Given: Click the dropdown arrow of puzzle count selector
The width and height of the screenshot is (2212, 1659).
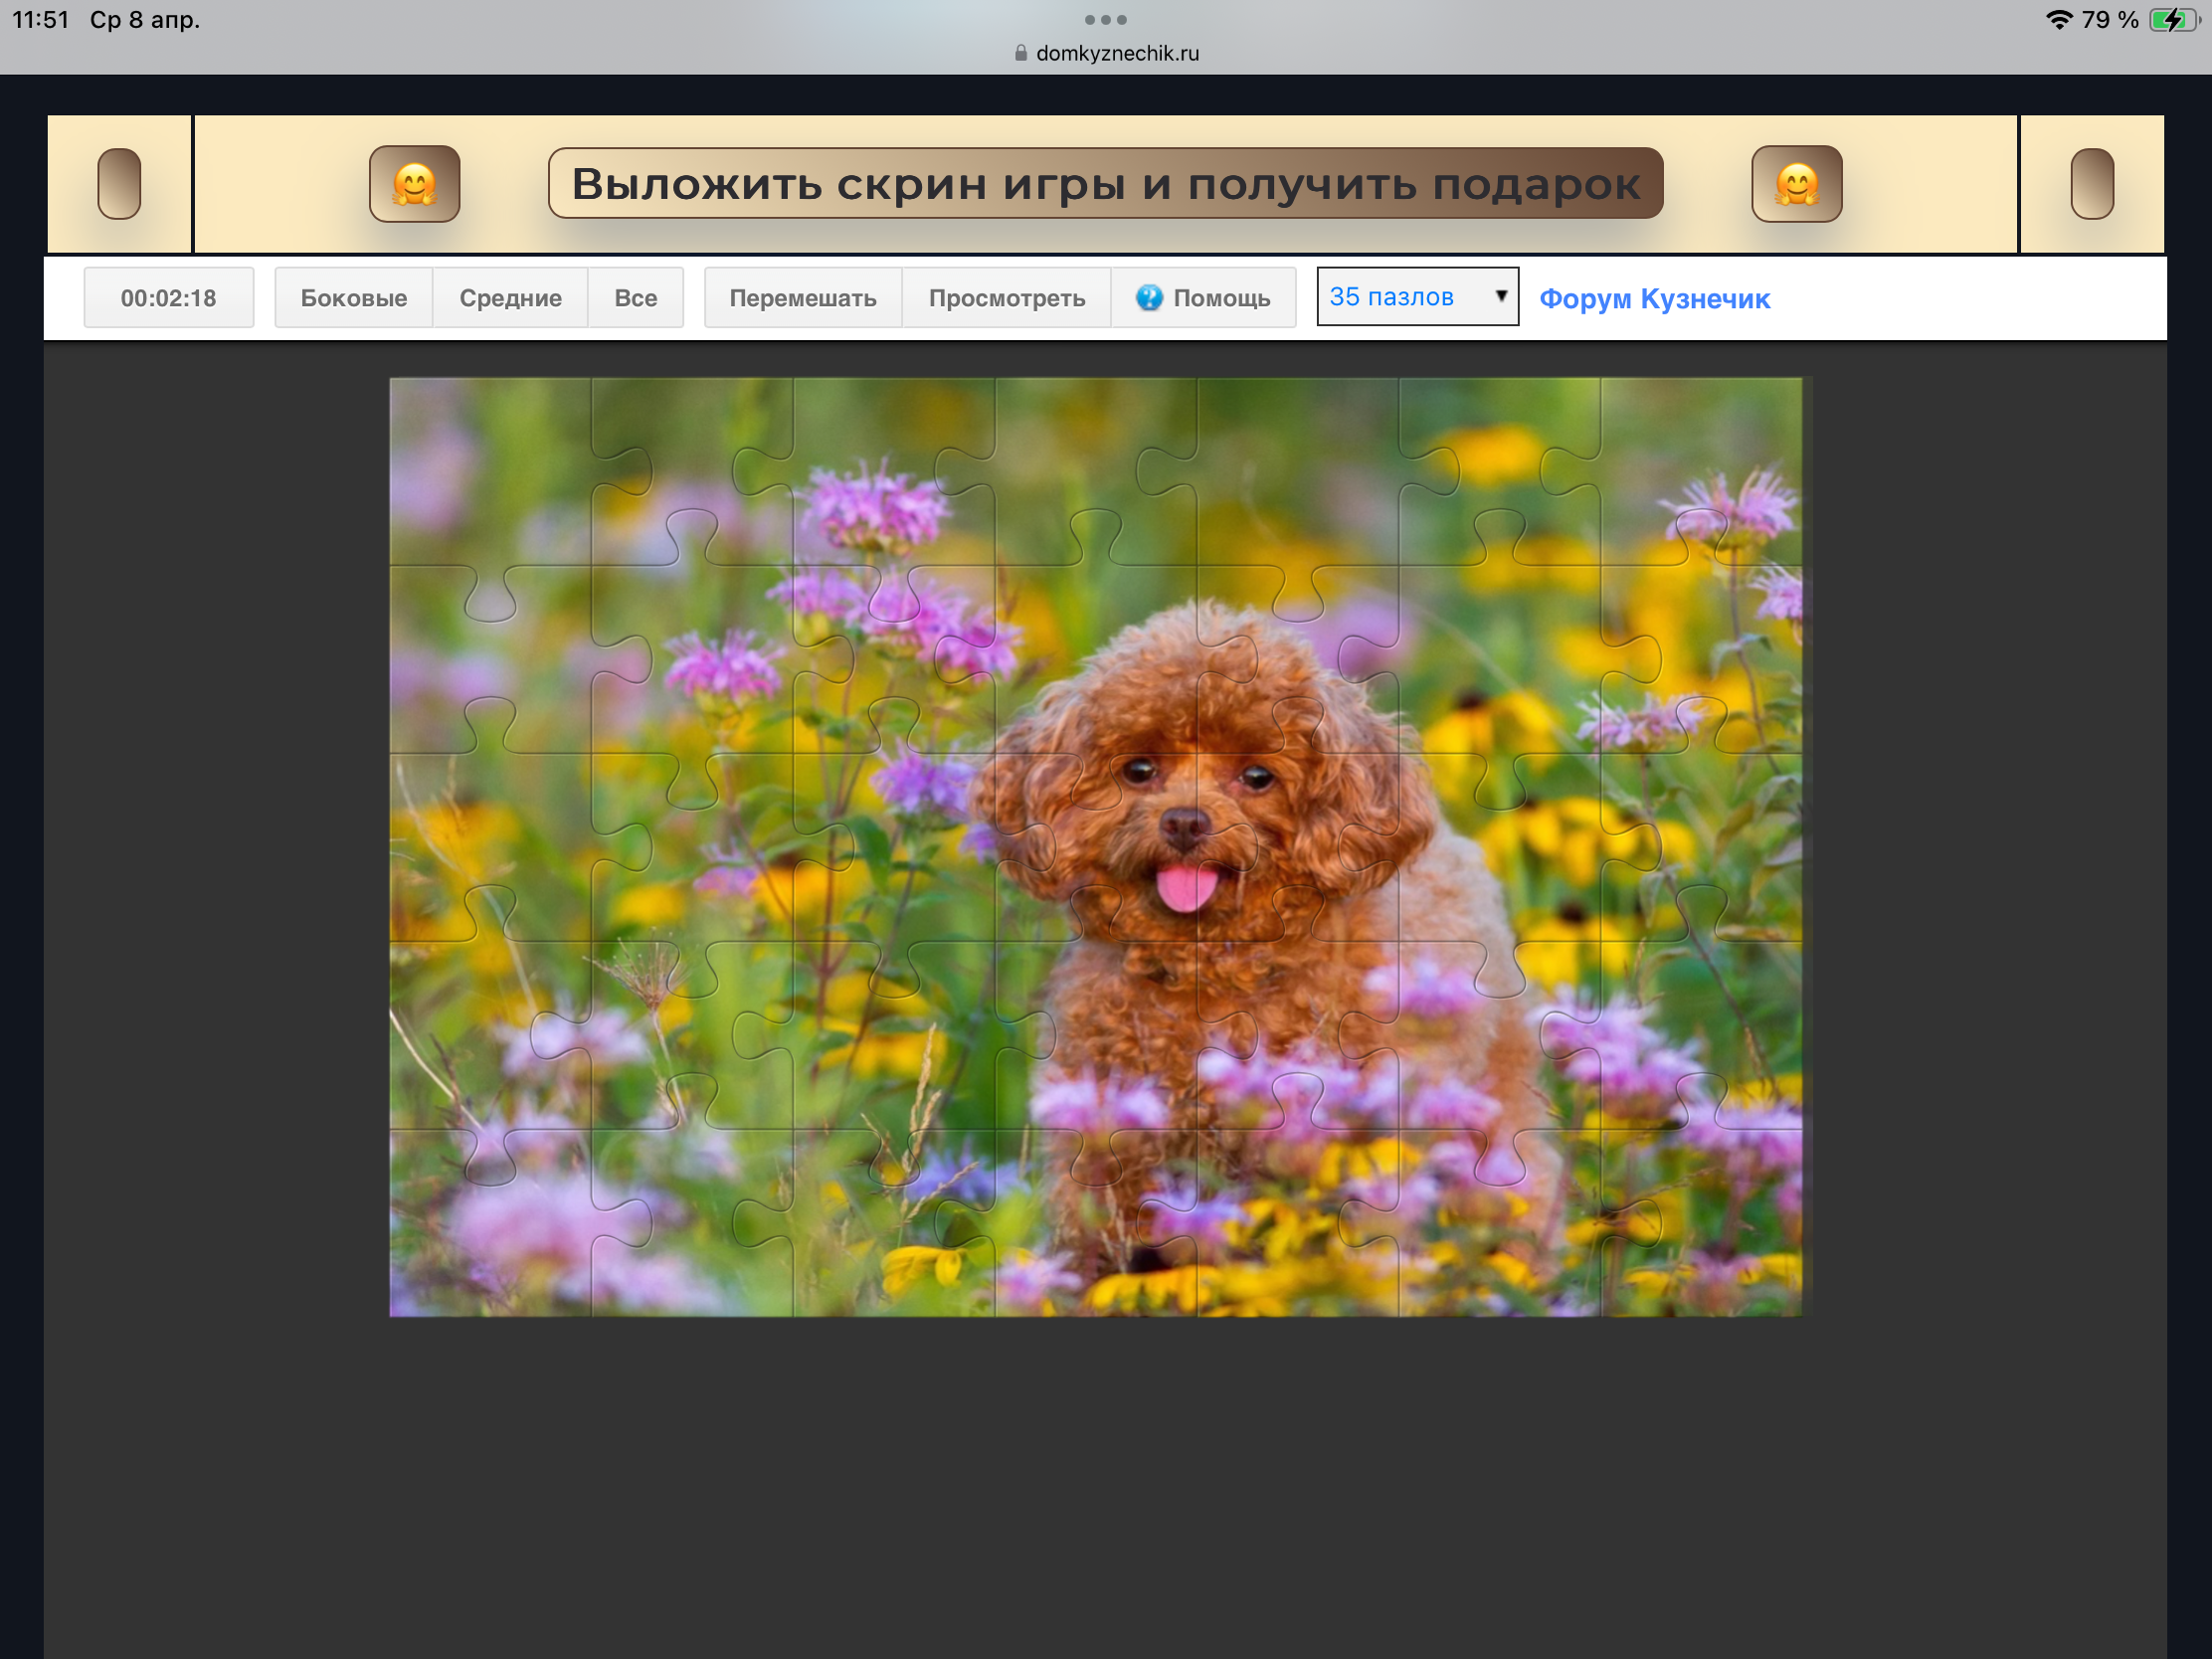Looking at the screenshot, I should coord(1500,296).
